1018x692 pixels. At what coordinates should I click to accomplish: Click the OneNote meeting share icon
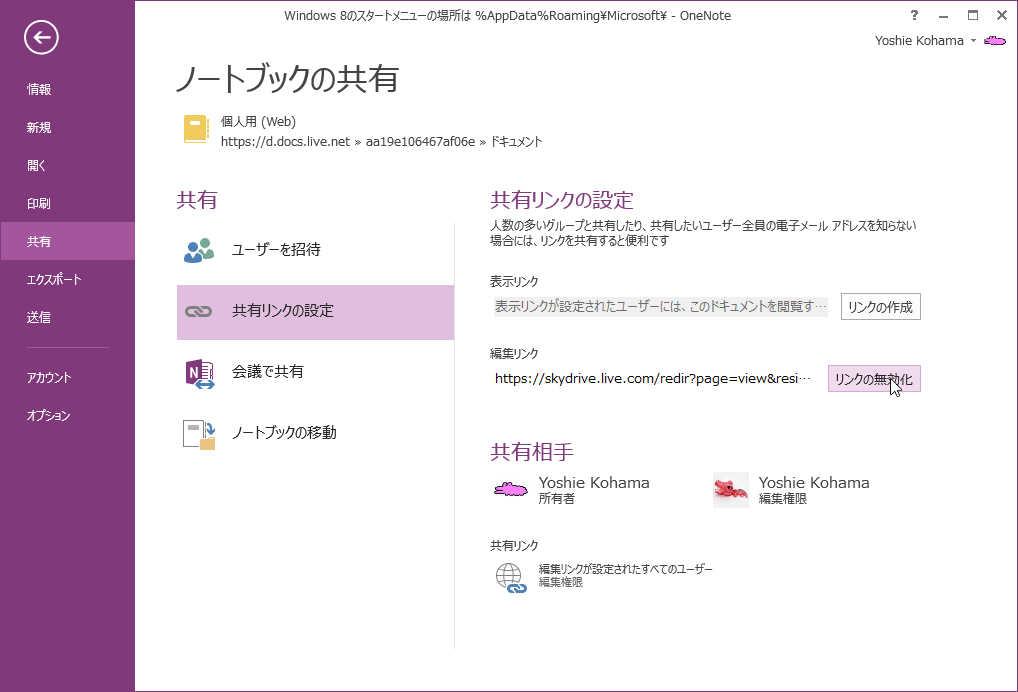coord(199,373)
